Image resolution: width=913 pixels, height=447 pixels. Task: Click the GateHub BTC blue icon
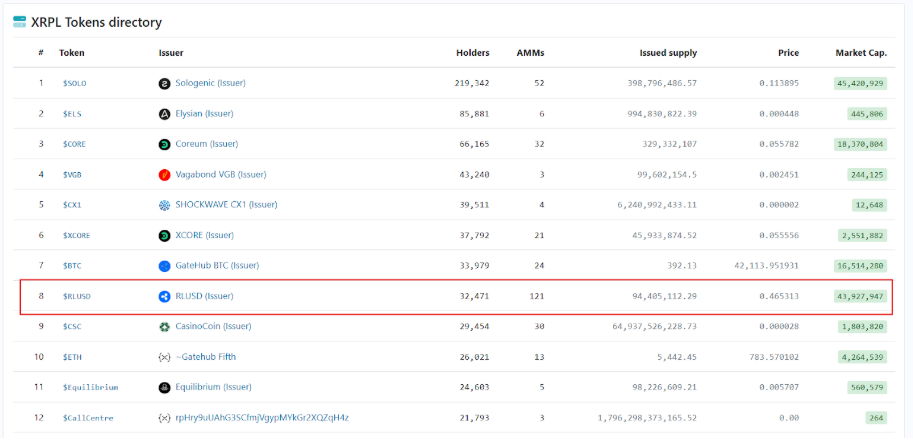tap(164, 266)
